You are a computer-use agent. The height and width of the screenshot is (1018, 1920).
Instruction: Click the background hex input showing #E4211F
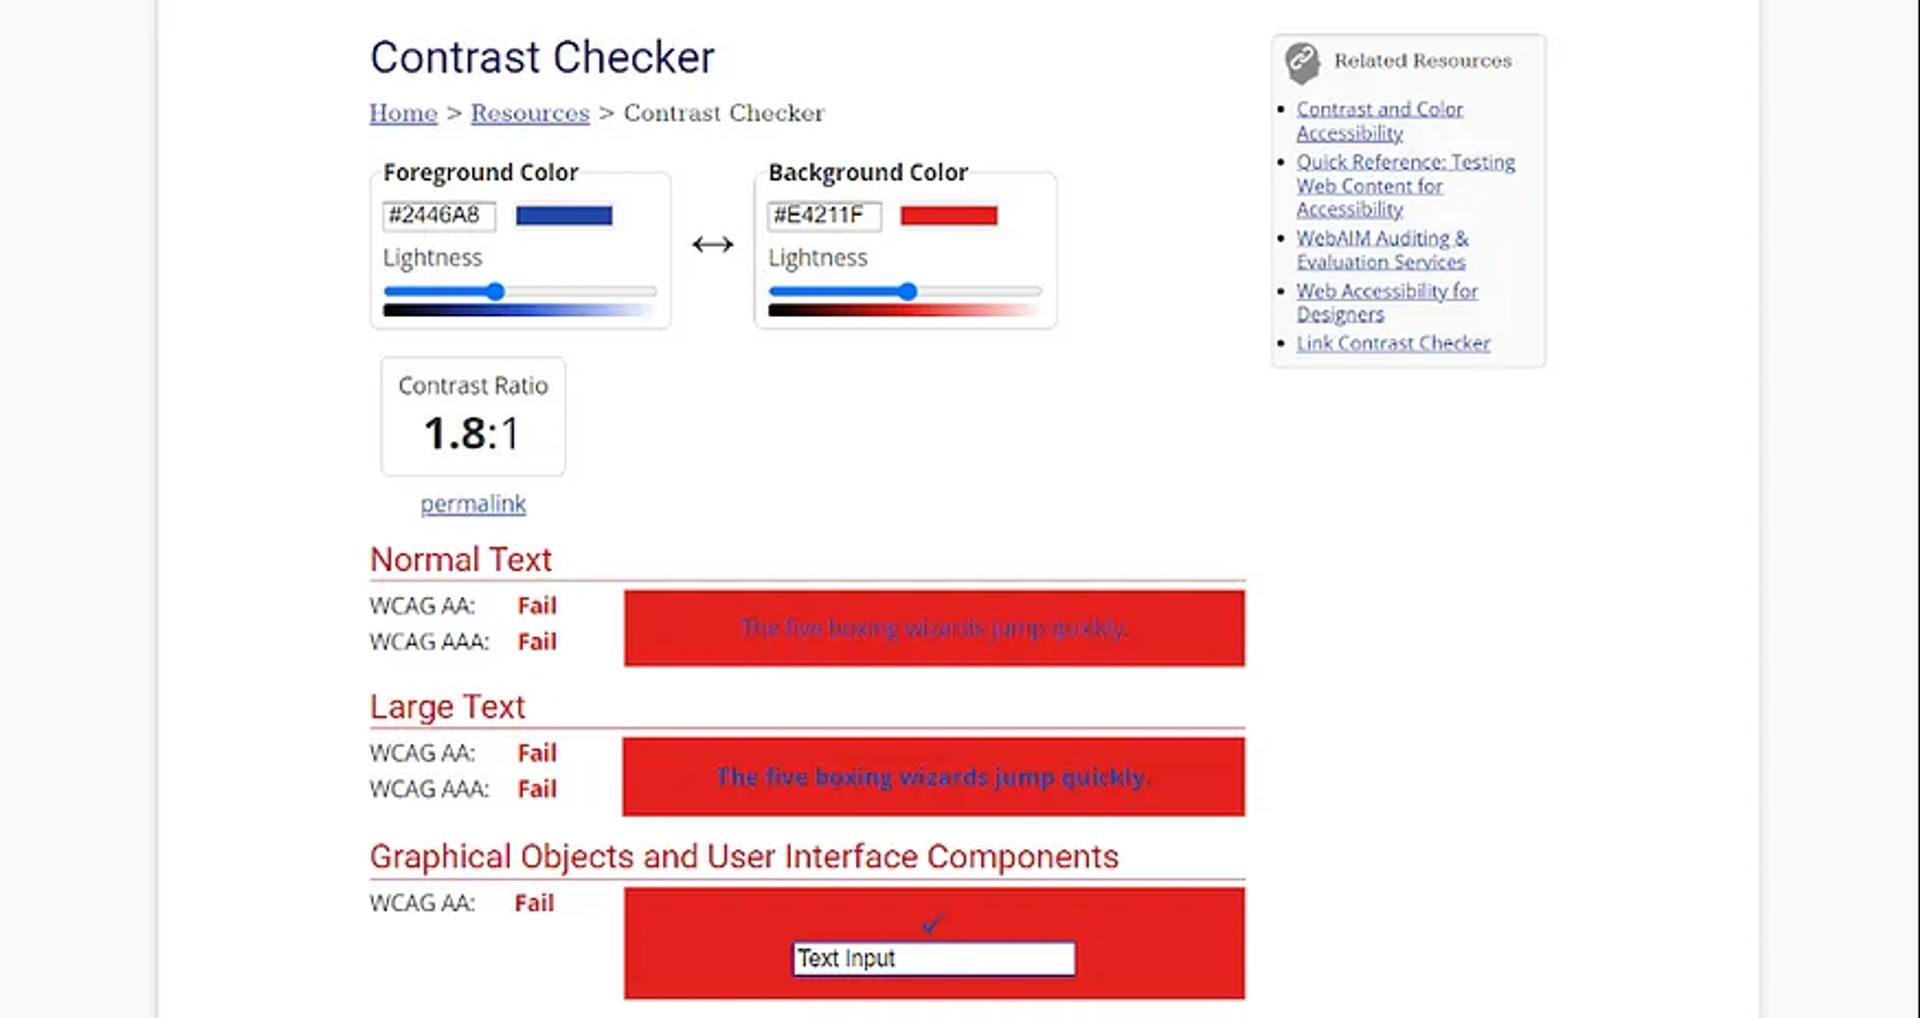[823, 216]
